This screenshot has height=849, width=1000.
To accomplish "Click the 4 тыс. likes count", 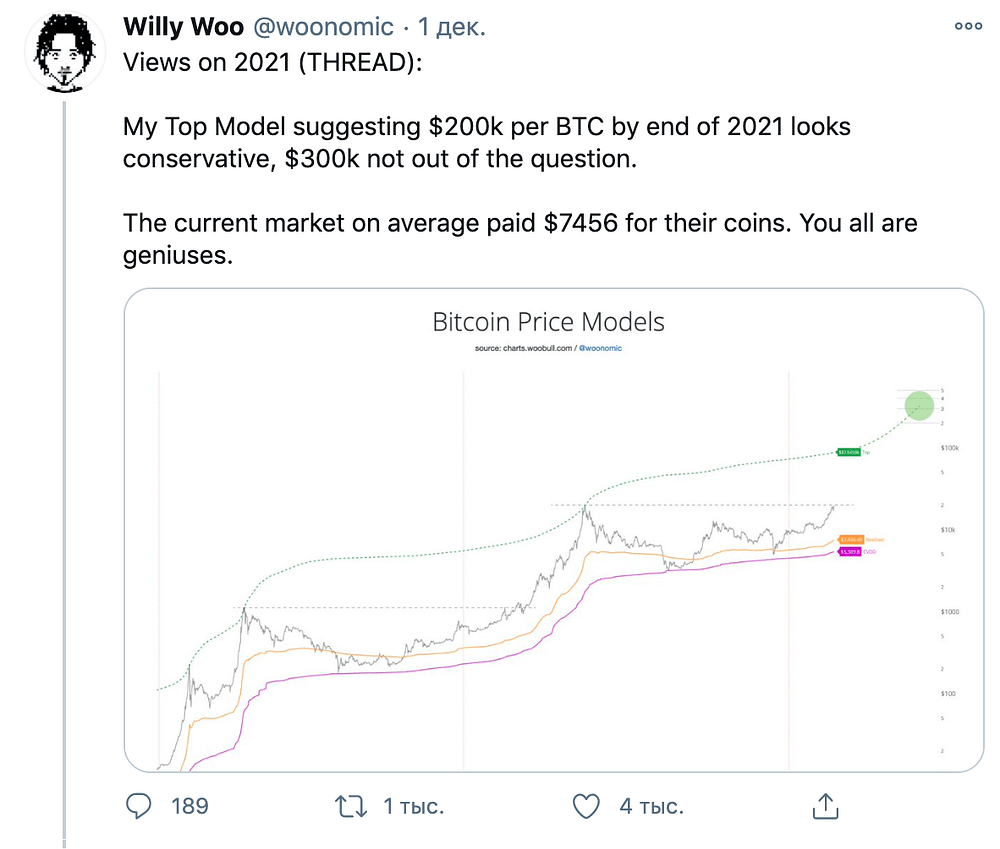I will (x=651, y=806).
